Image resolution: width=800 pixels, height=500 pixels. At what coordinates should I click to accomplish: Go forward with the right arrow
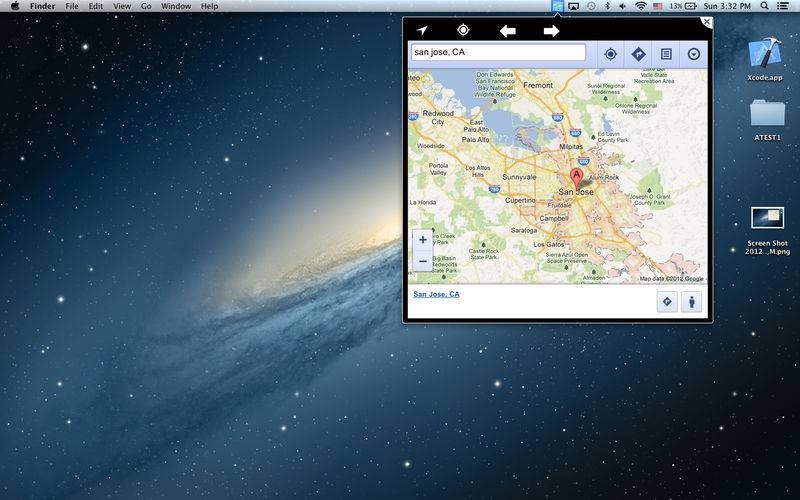click(551, 31)
